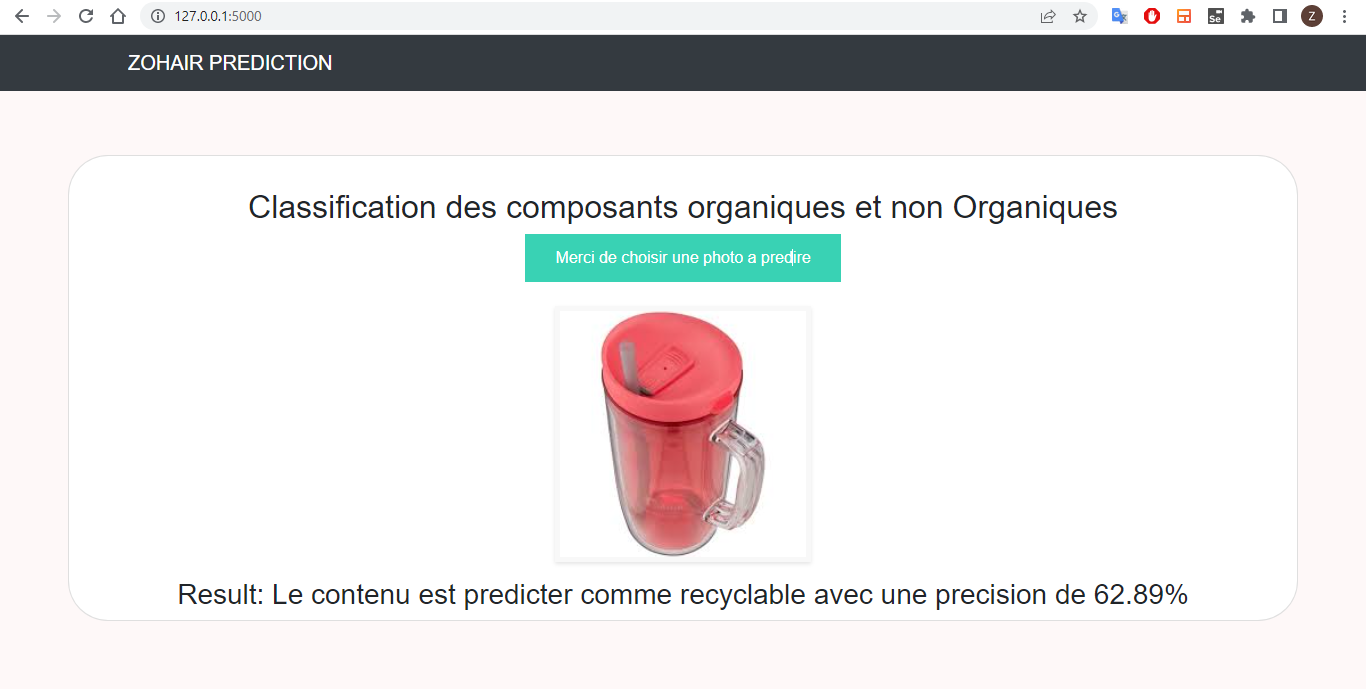Open the Extensions puzzle-piece menu

tap(1247, 16)
